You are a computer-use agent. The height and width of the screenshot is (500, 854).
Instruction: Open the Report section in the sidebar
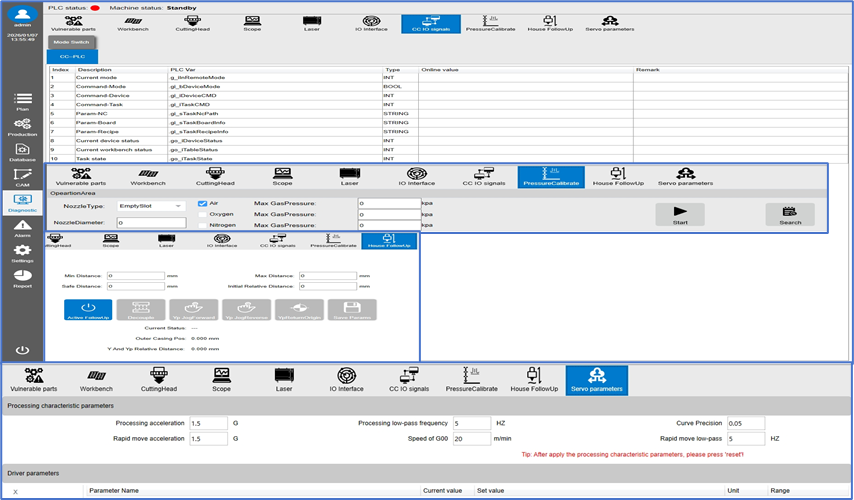coord(22,278)
